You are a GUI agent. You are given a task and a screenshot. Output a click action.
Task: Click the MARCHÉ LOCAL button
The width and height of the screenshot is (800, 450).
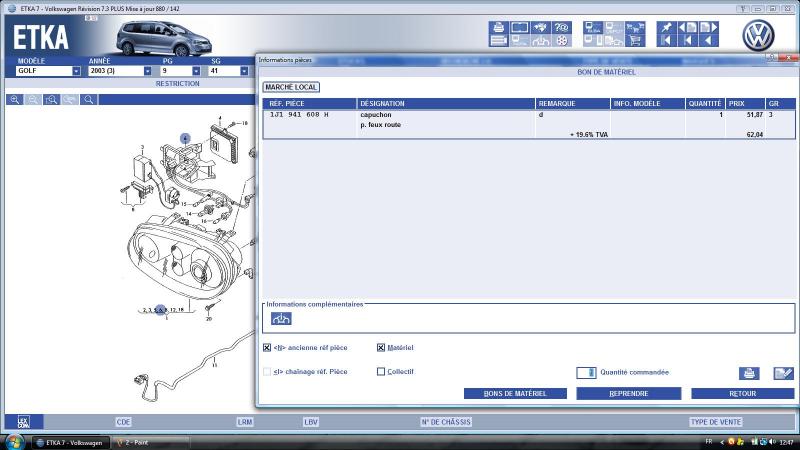coord(291,87)
